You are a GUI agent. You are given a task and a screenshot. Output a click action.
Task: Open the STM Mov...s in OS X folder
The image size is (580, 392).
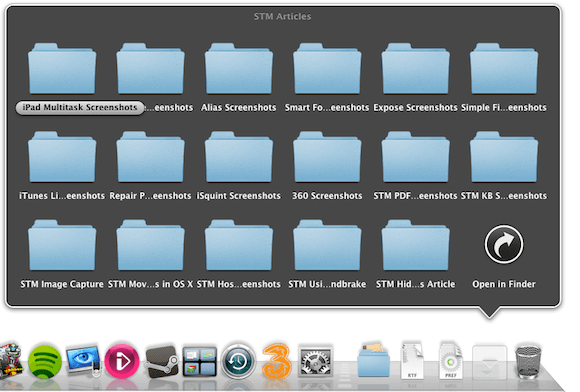click(151, 246)
